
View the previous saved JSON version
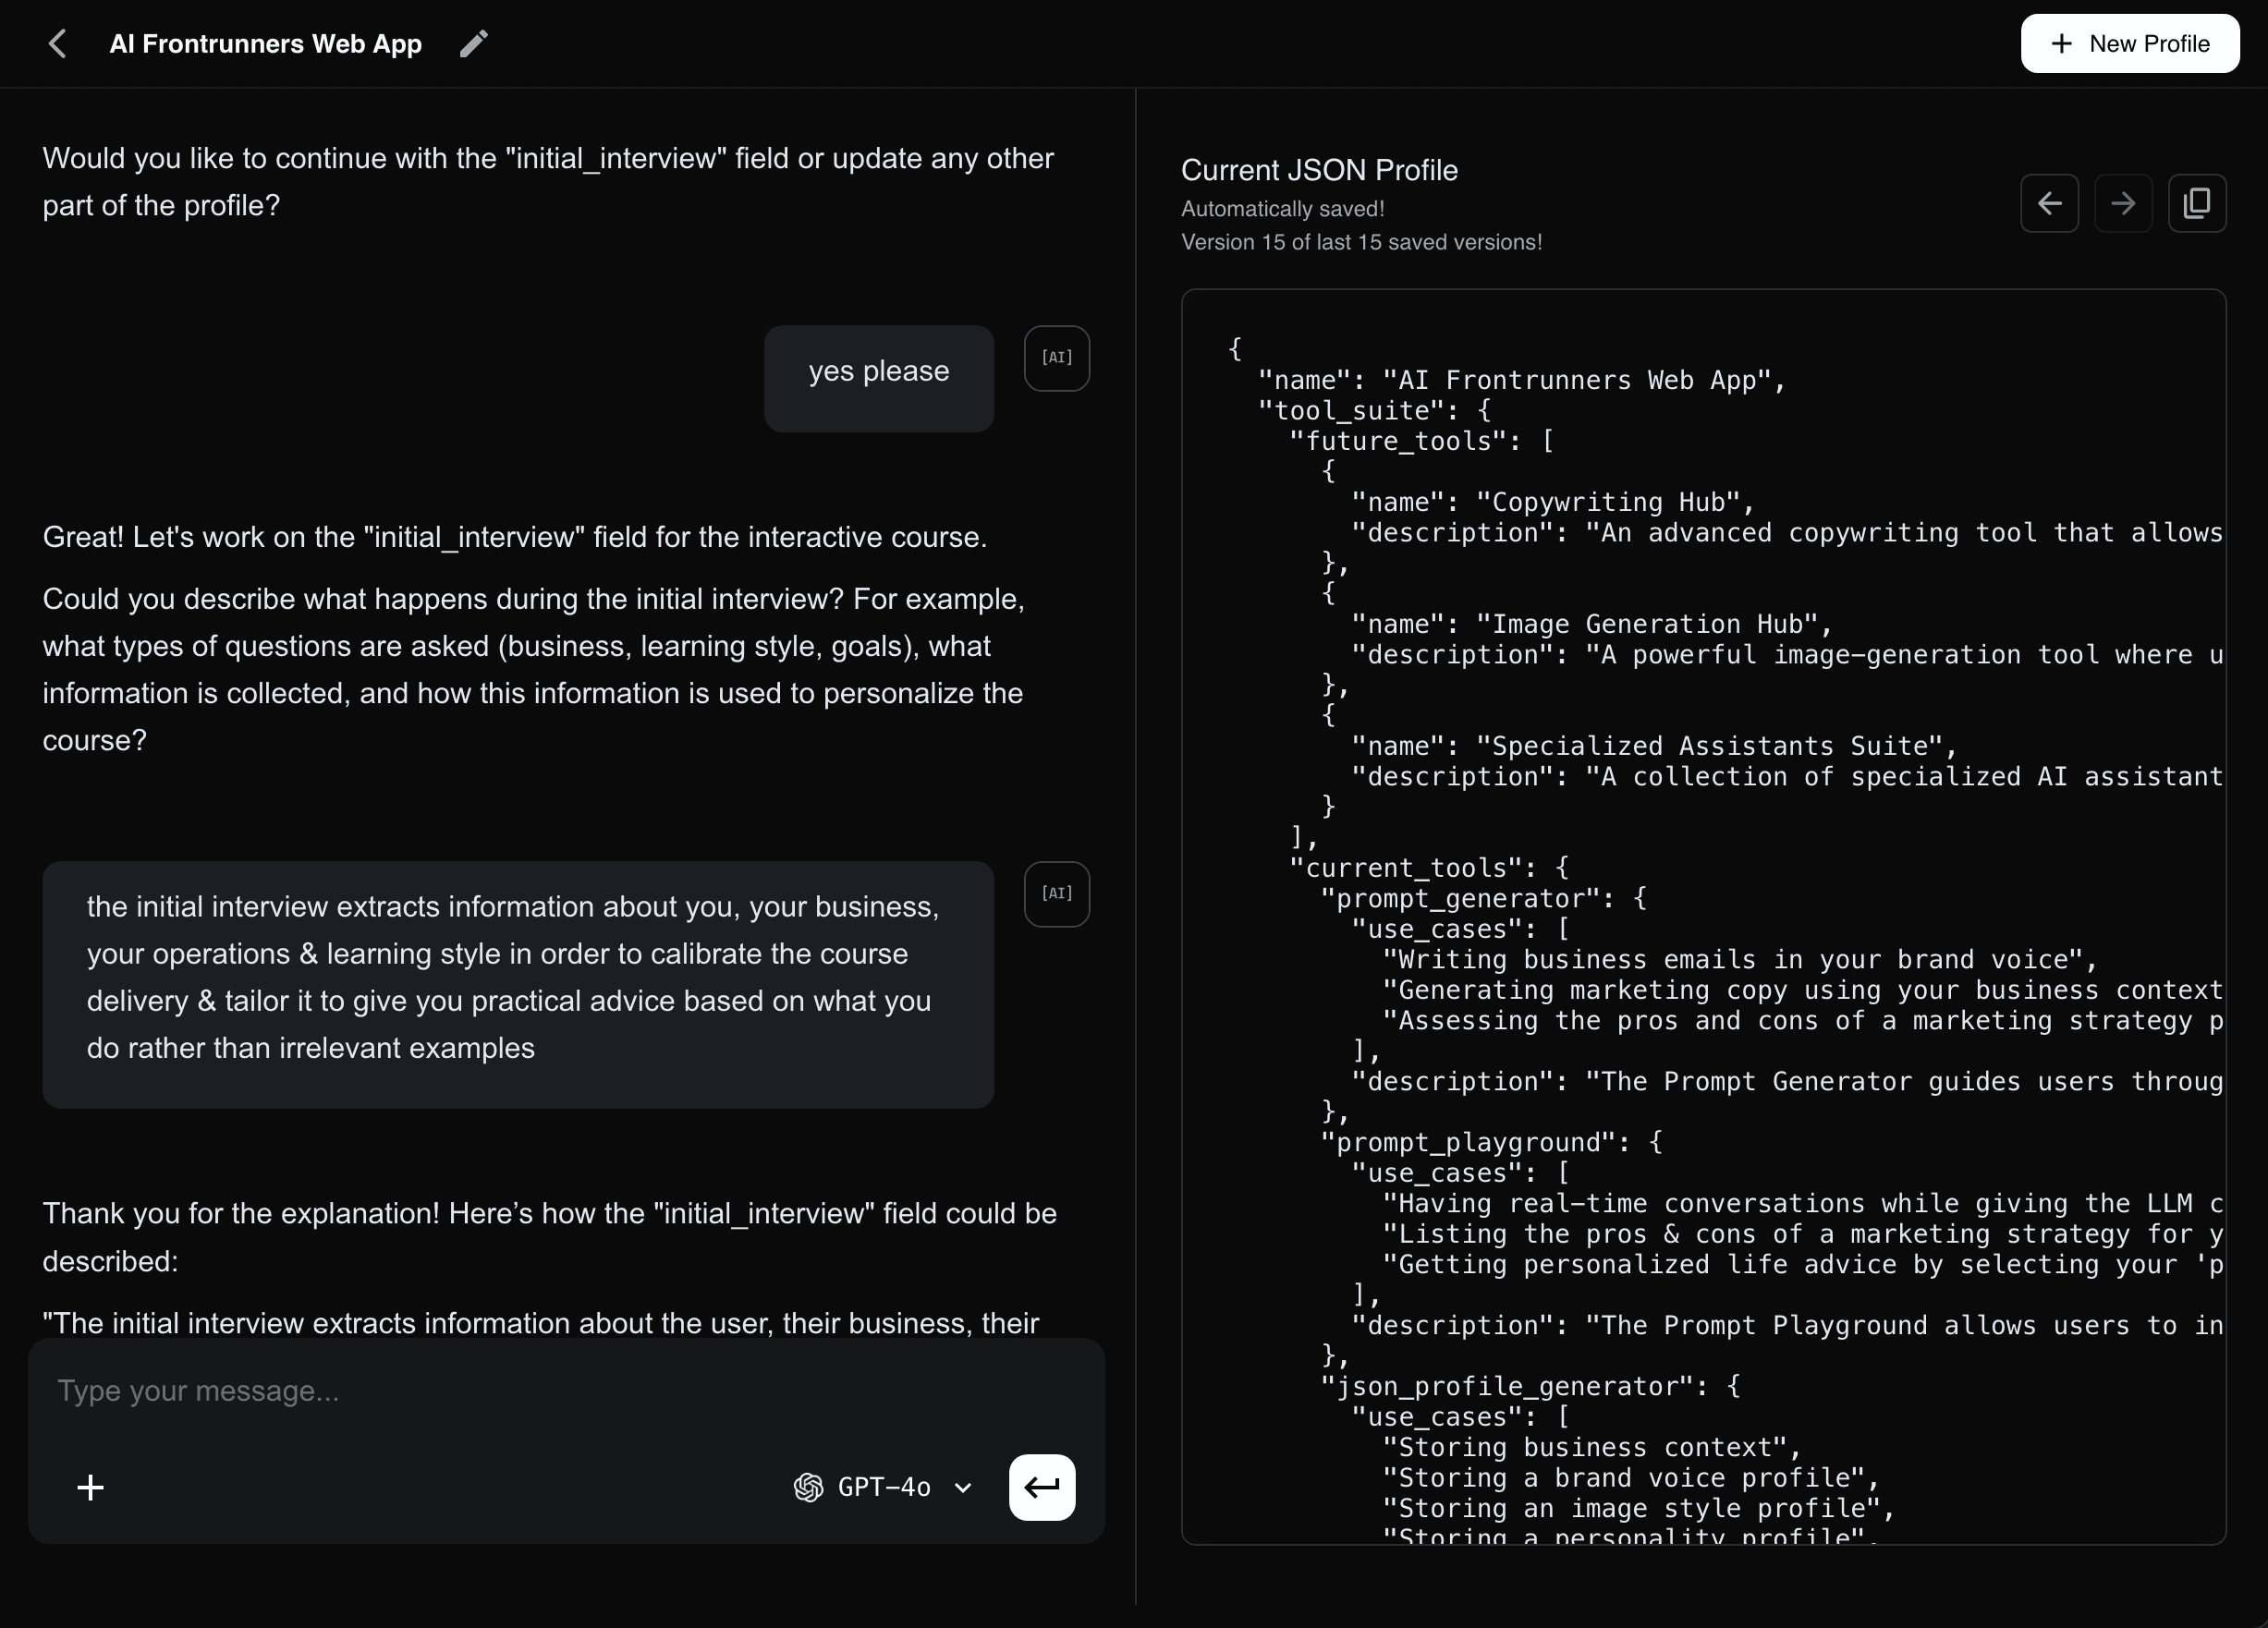pyautogui.click(x=2049, y=204)
